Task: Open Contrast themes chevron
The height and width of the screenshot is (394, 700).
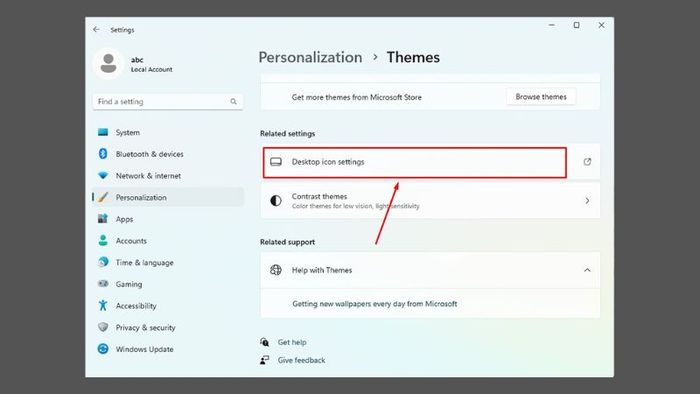Action: click(587, 201)
